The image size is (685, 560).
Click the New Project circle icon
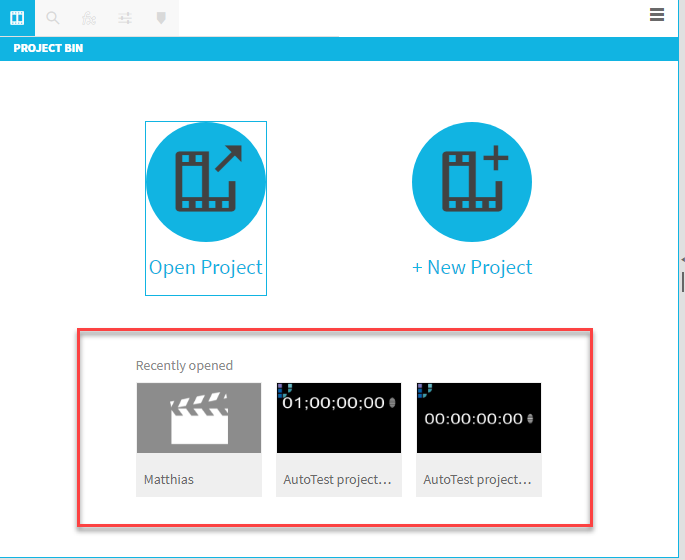coord(472,183)
